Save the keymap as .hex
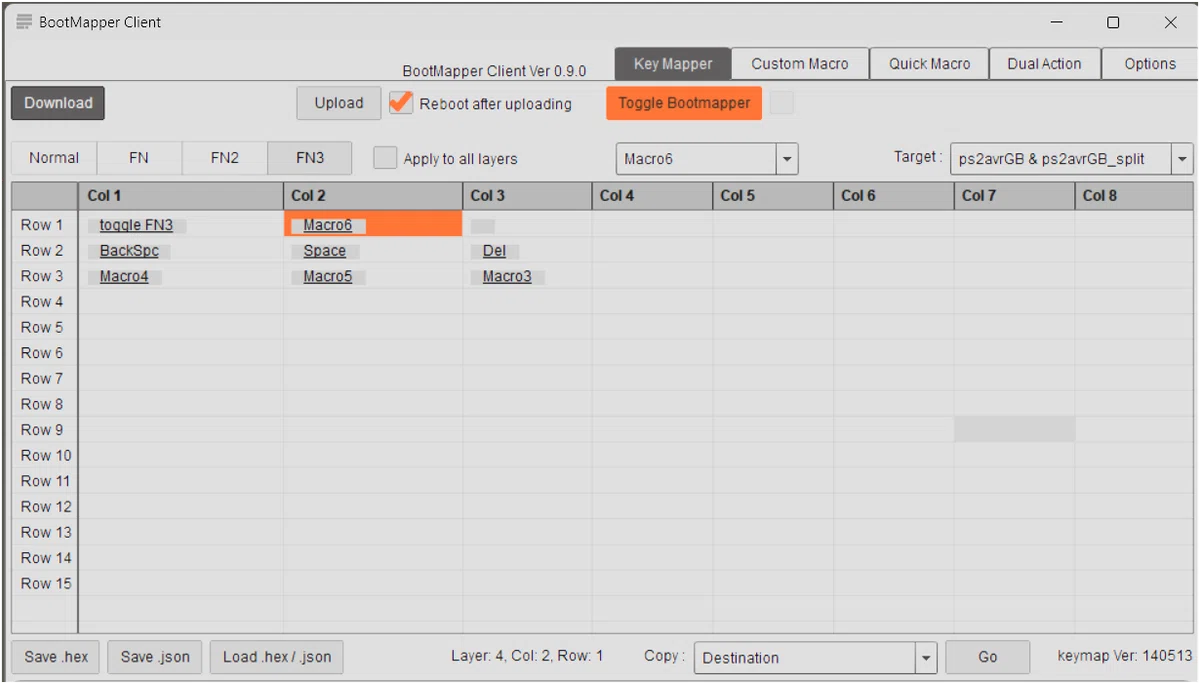1200x684 pixels. [x=56, y=657]
